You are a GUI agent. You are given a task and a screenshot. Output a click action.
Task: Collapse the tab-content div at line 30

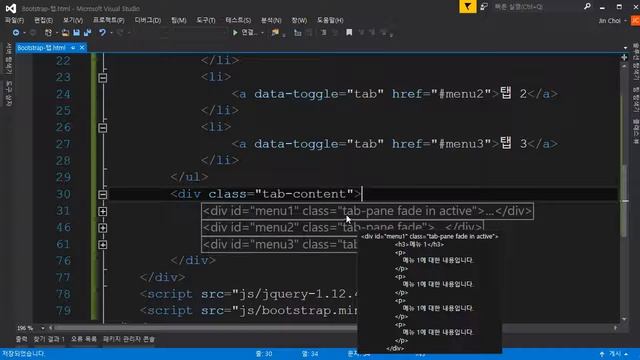point(103,194)
